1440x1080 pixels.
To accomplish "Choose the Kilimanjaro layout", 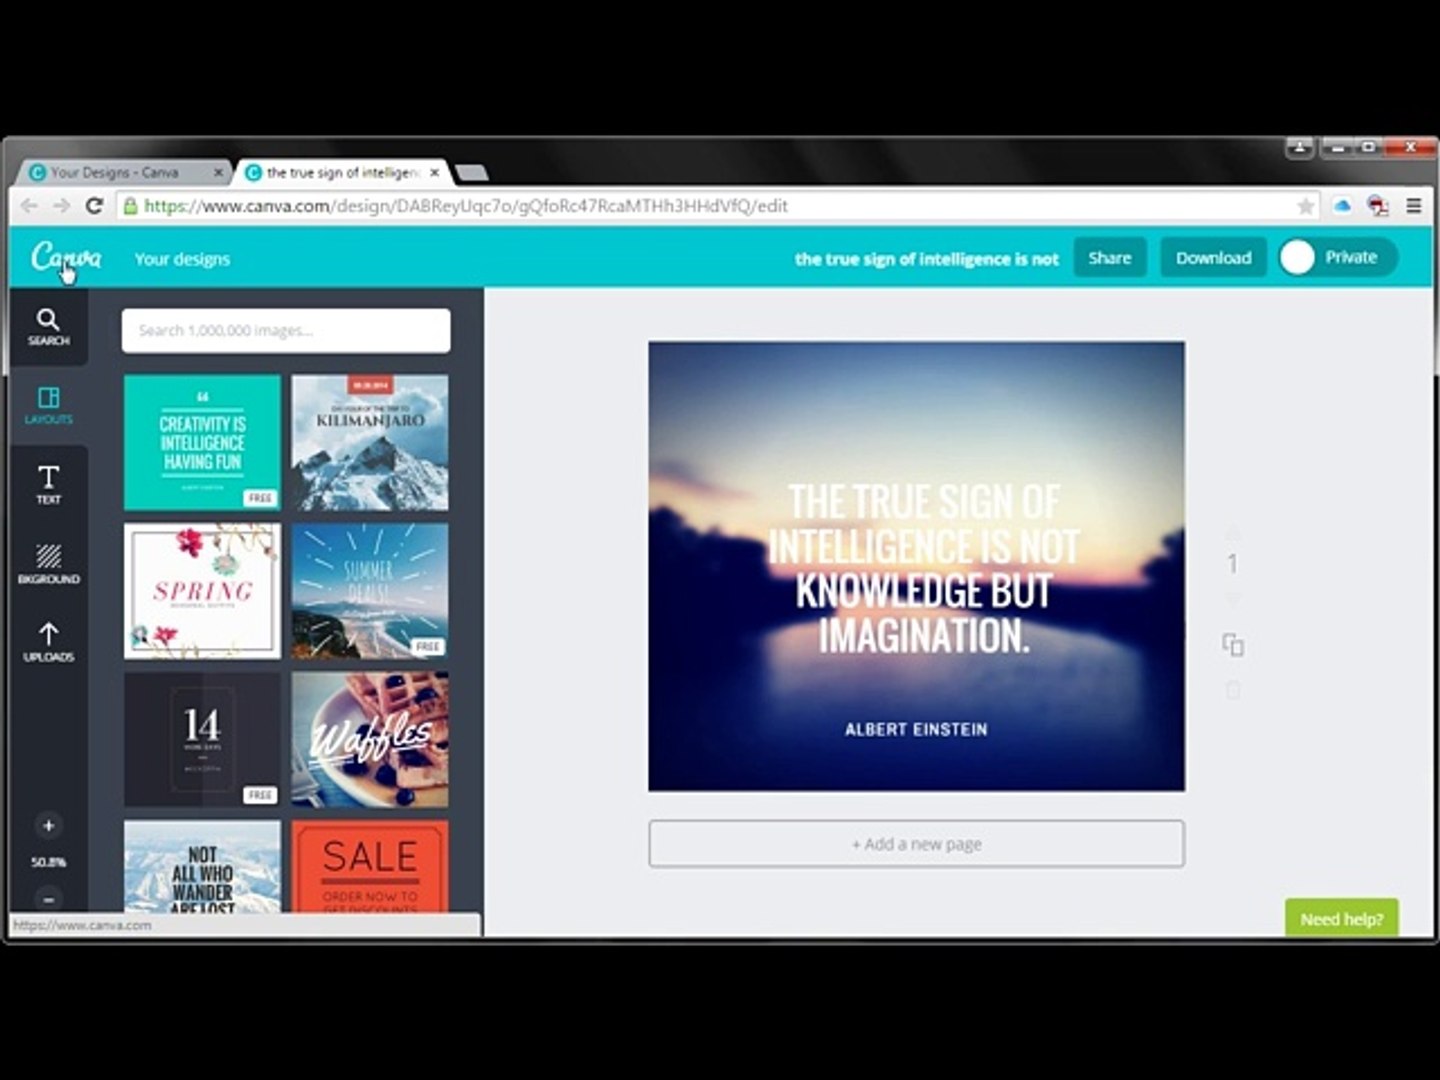I will coord(370,442).
